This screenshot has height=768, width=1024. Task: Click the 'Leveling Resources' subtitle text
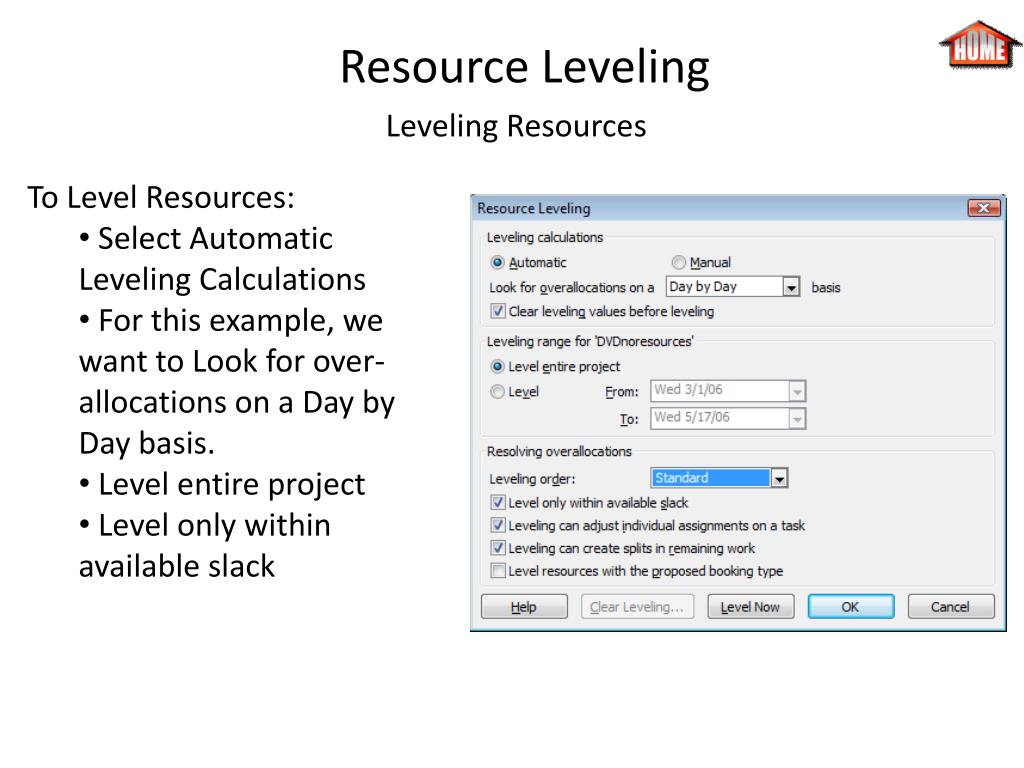click(x=516, y=126)
